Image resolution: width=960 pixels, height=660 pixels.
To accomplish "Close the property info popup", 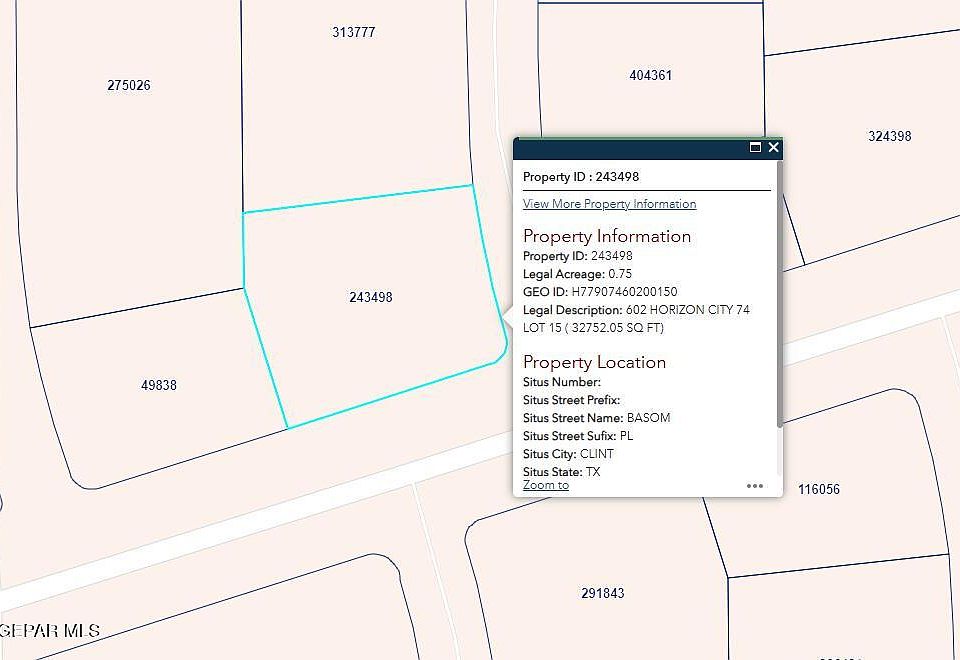I will [773, 147].
